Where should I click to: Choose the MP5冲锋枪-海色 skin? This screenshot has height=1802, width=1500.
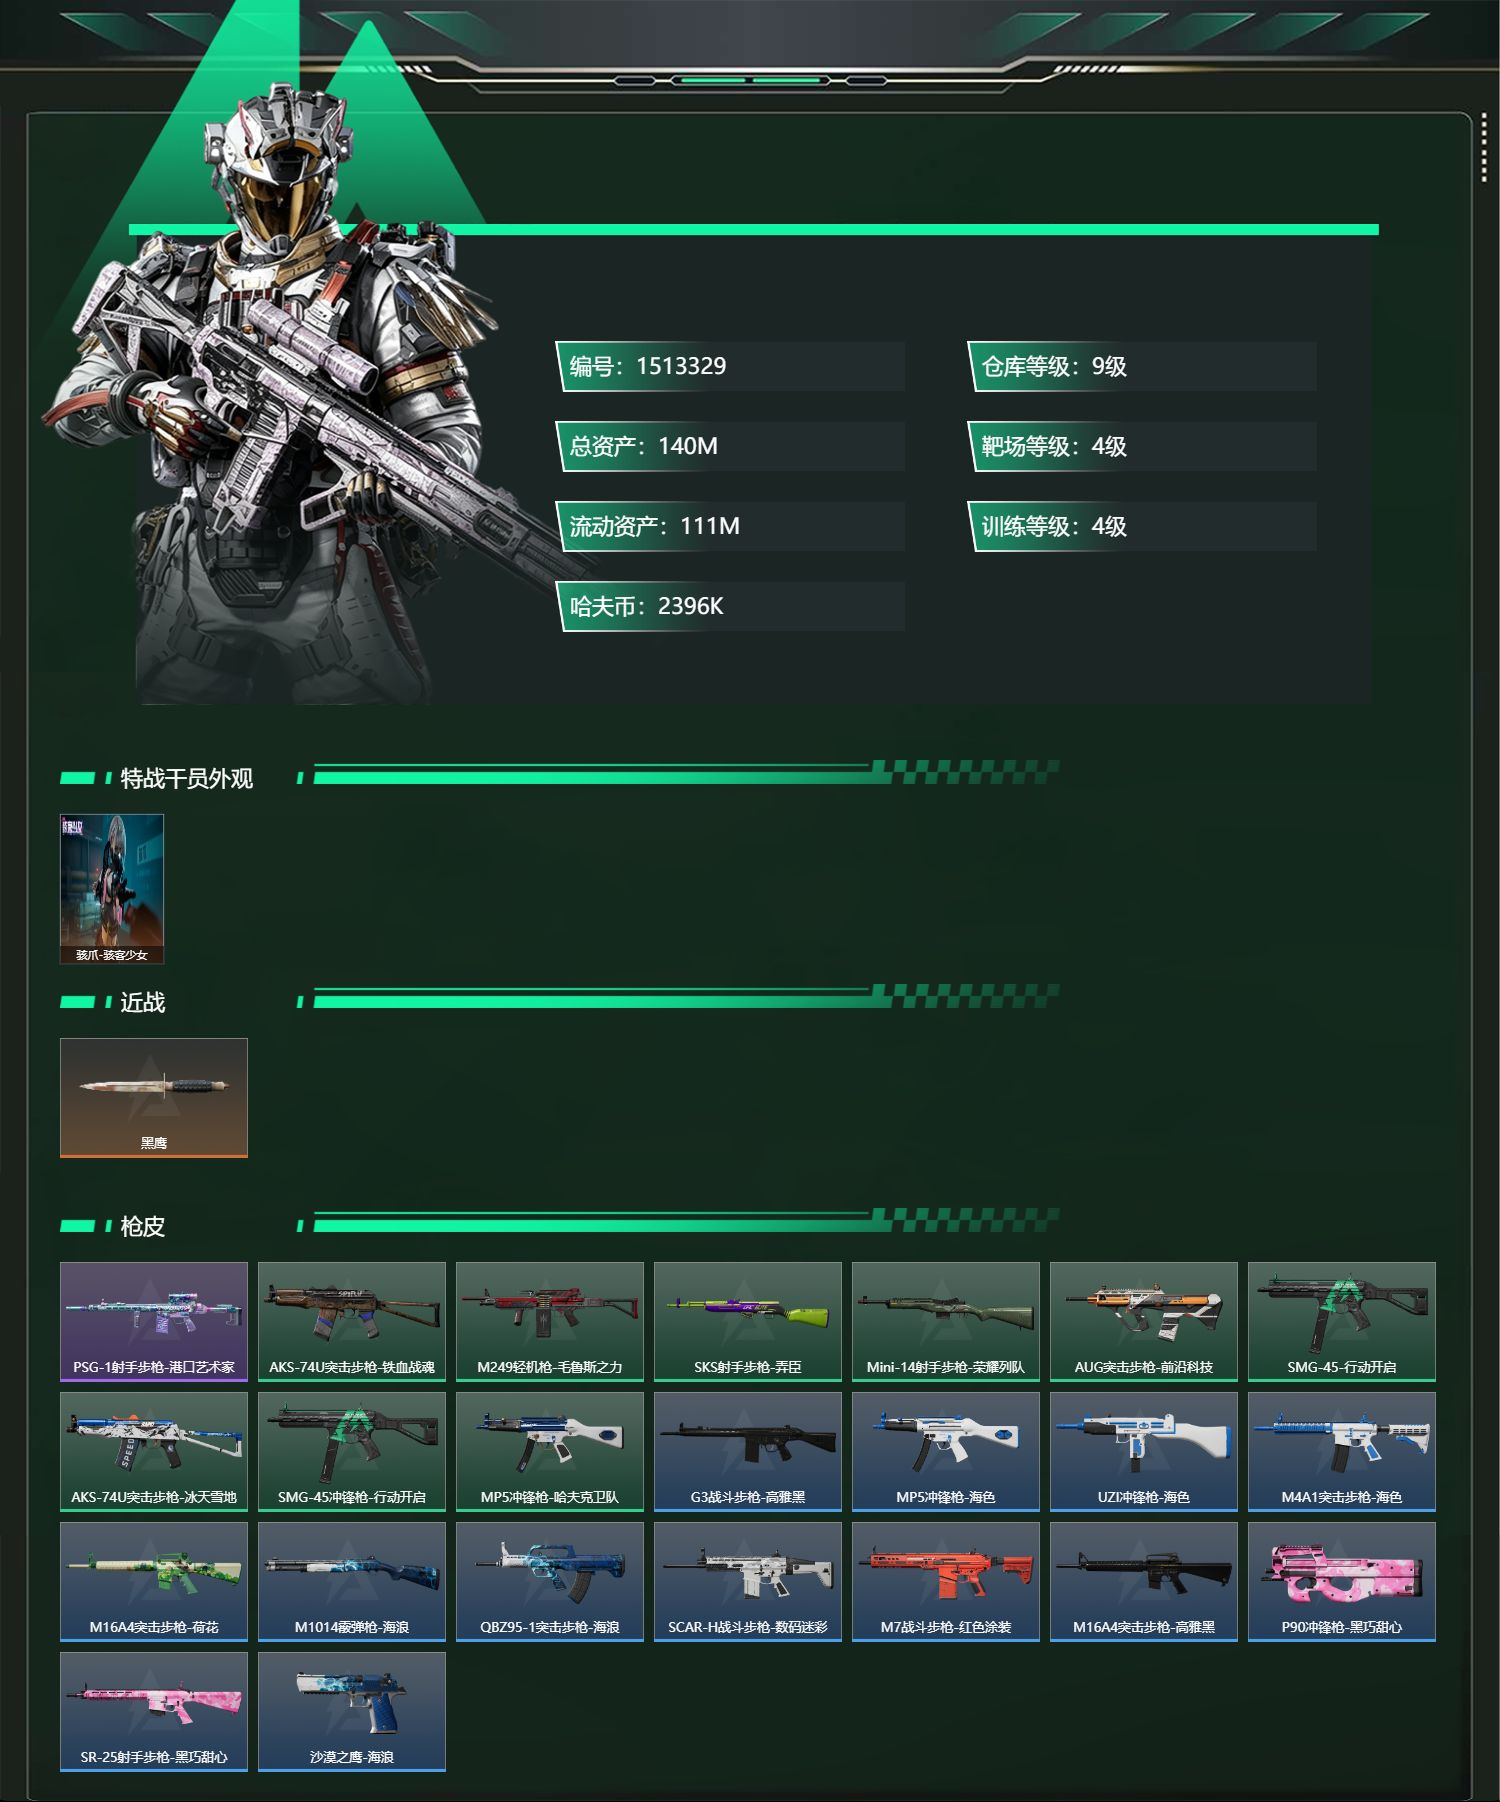pyautogui.click(x=946, y=1452)
